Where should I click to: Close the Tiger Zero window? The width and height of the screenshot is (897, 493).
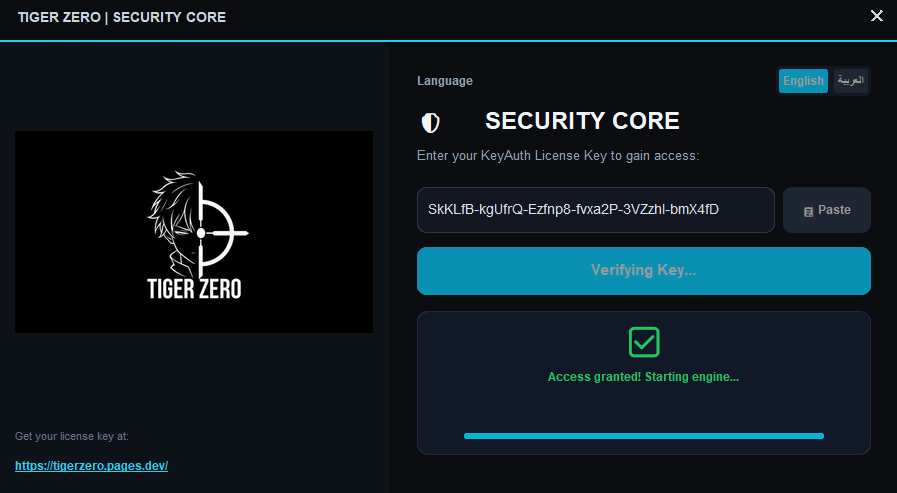876,16
